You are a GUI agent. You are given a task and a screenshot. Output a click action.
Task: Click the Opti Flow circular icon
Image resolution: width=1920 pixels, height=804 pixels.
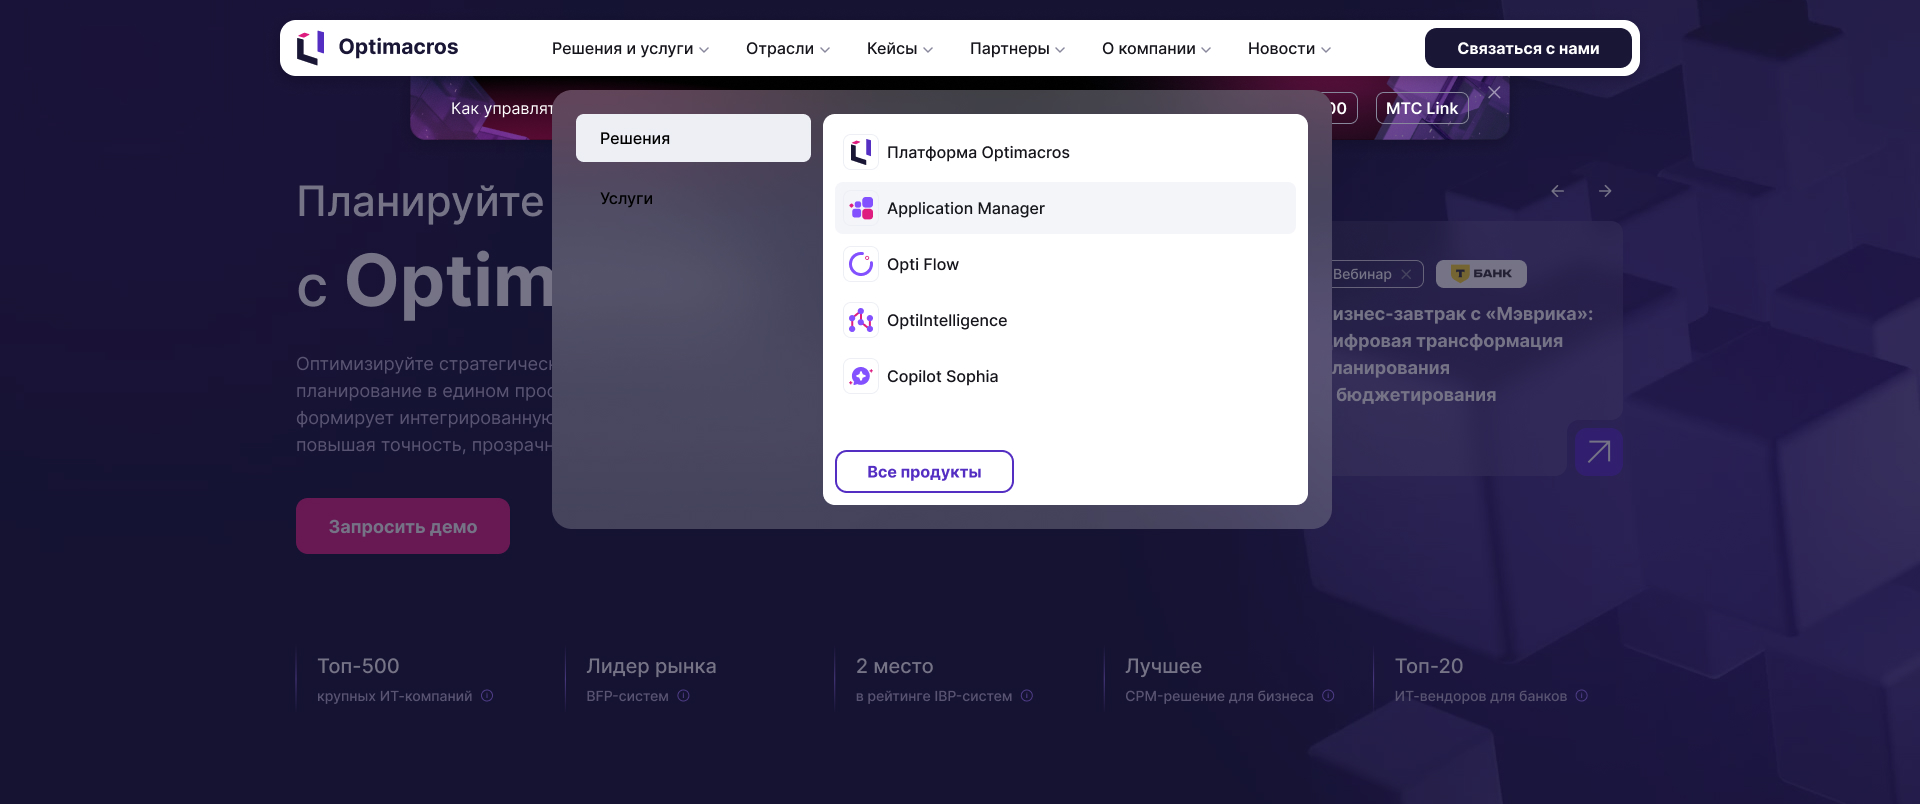pos(860,264)
